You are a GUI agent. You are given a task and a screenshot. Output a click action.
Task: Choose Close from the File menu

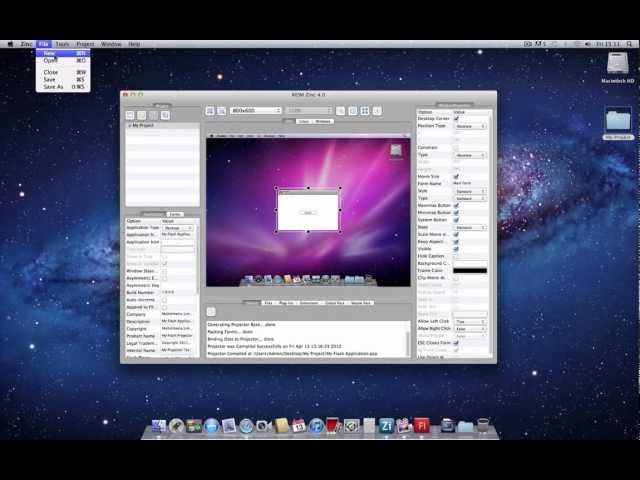(x=63, y=72)
